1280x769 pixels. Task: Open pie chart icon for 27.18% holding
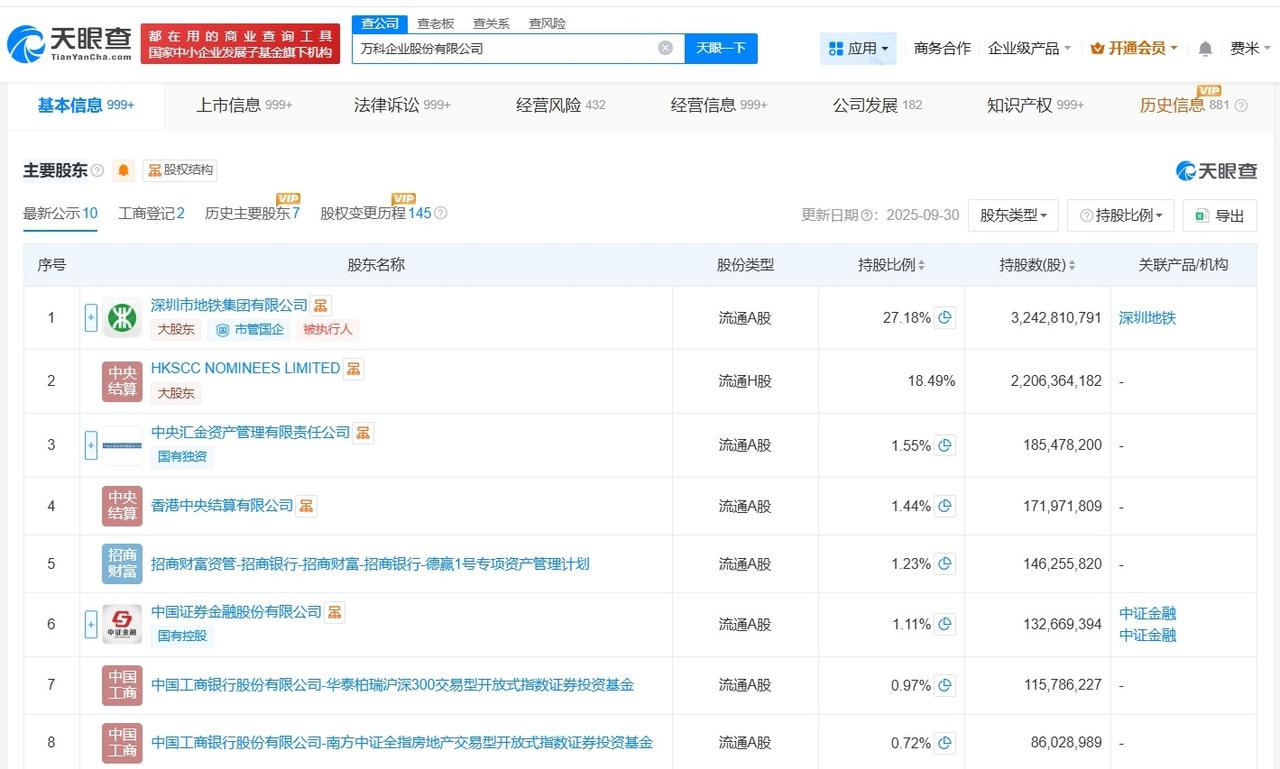click(945, 318)
